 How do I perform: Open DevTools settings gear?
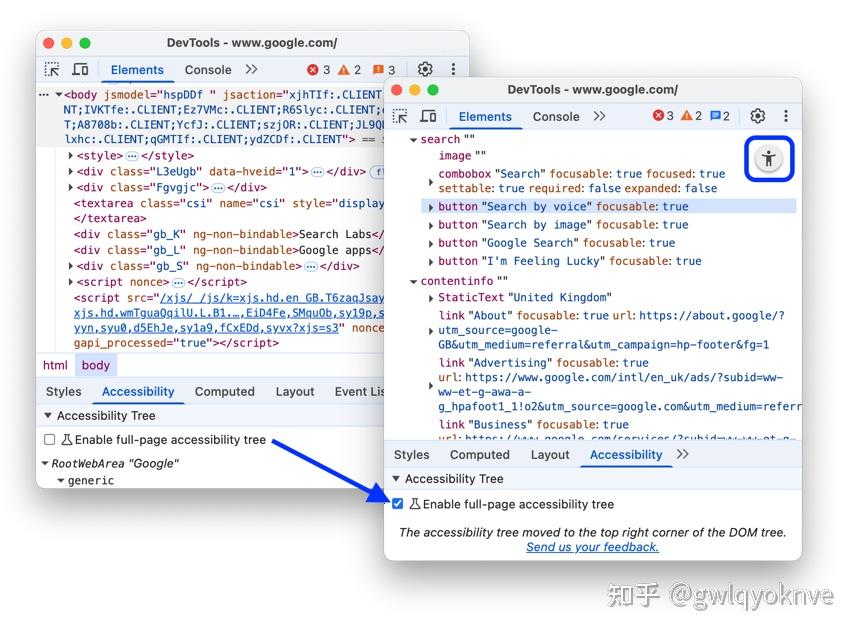click(x=757, y=116)
